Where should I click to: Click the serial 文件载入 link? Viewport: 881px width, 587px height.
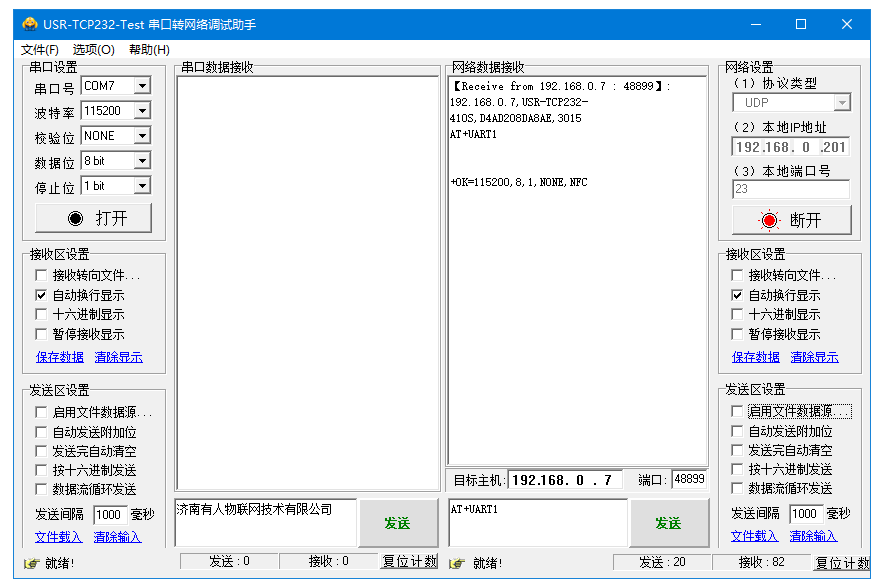[x=58, y=537]
